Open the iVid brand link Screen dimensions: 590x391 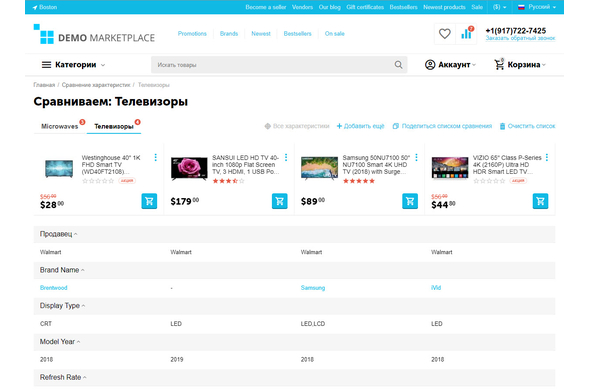point(436,288)
